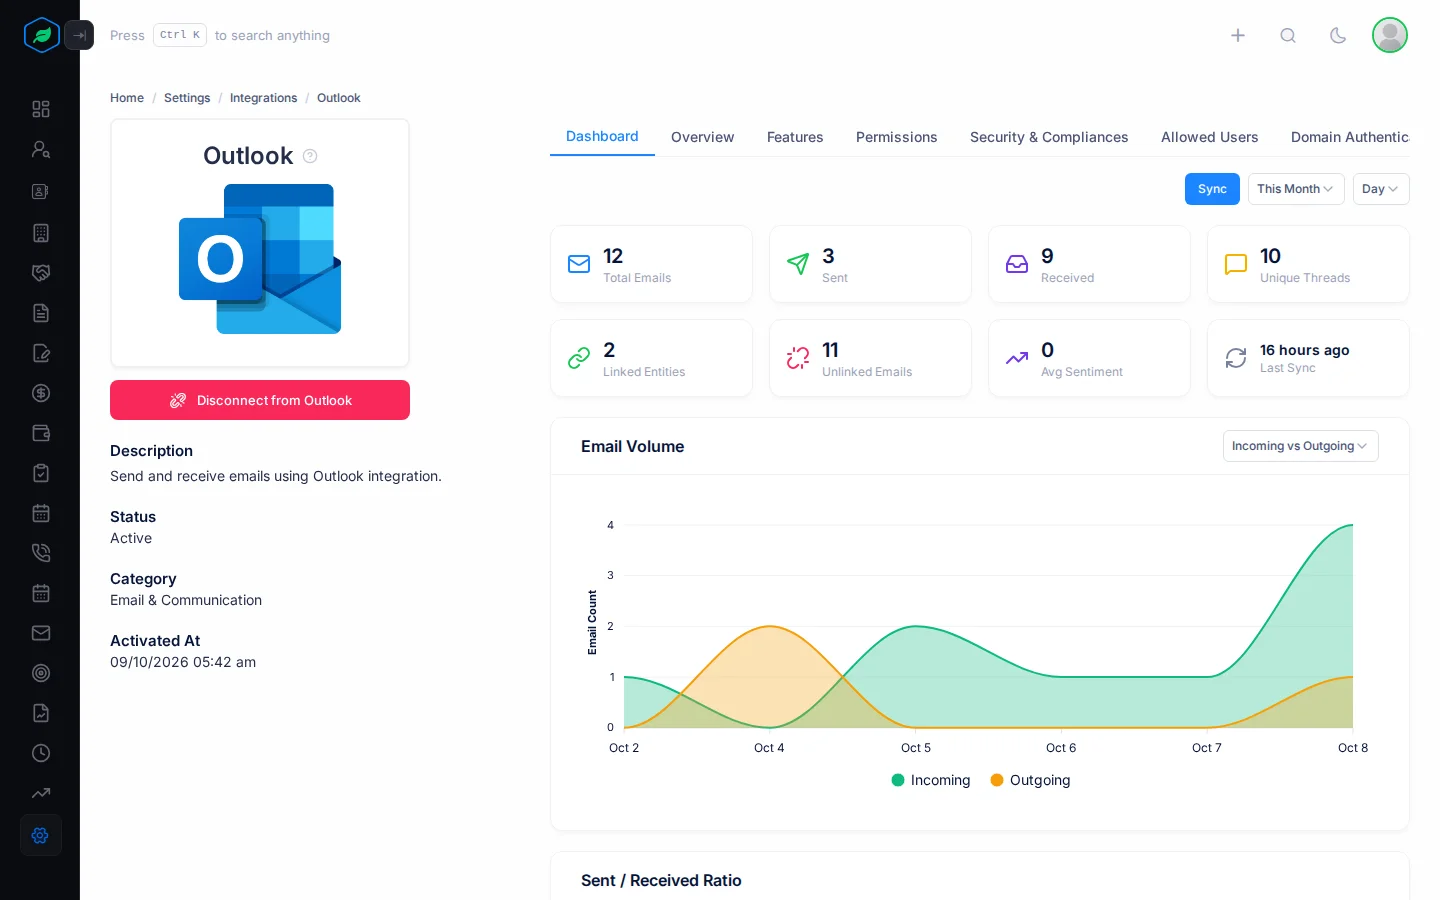
Task: Toggle the Outgoing series in chart legend
Action: (1030, 780)
